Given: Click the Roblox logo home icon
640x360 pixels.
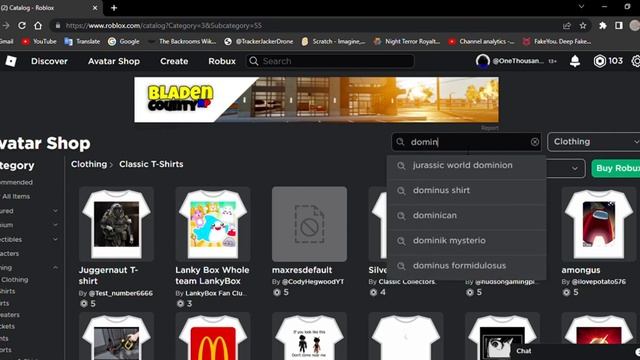Looking at the screenshot, I should coord(11,61).
